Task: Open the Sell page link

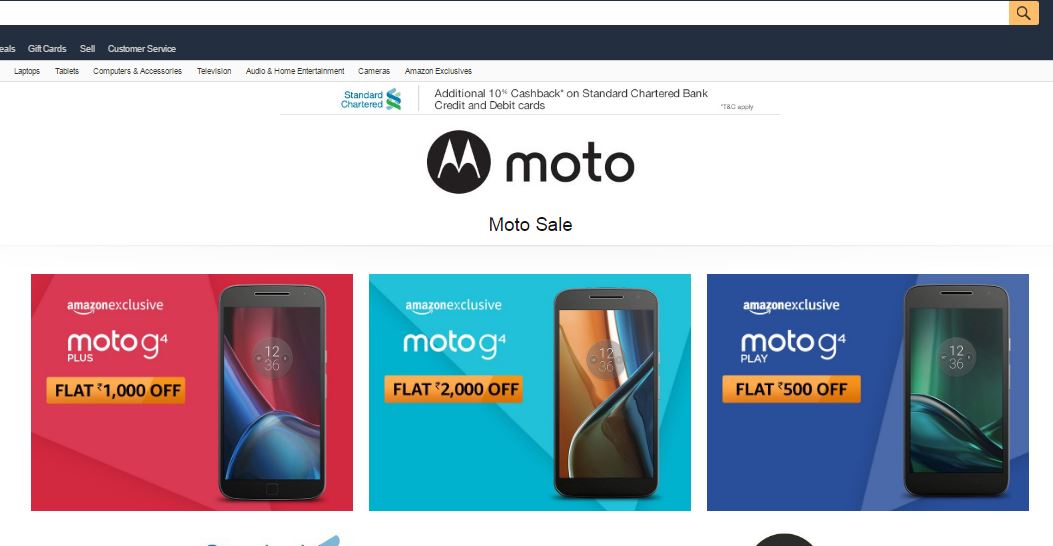Action: (87, 48)
